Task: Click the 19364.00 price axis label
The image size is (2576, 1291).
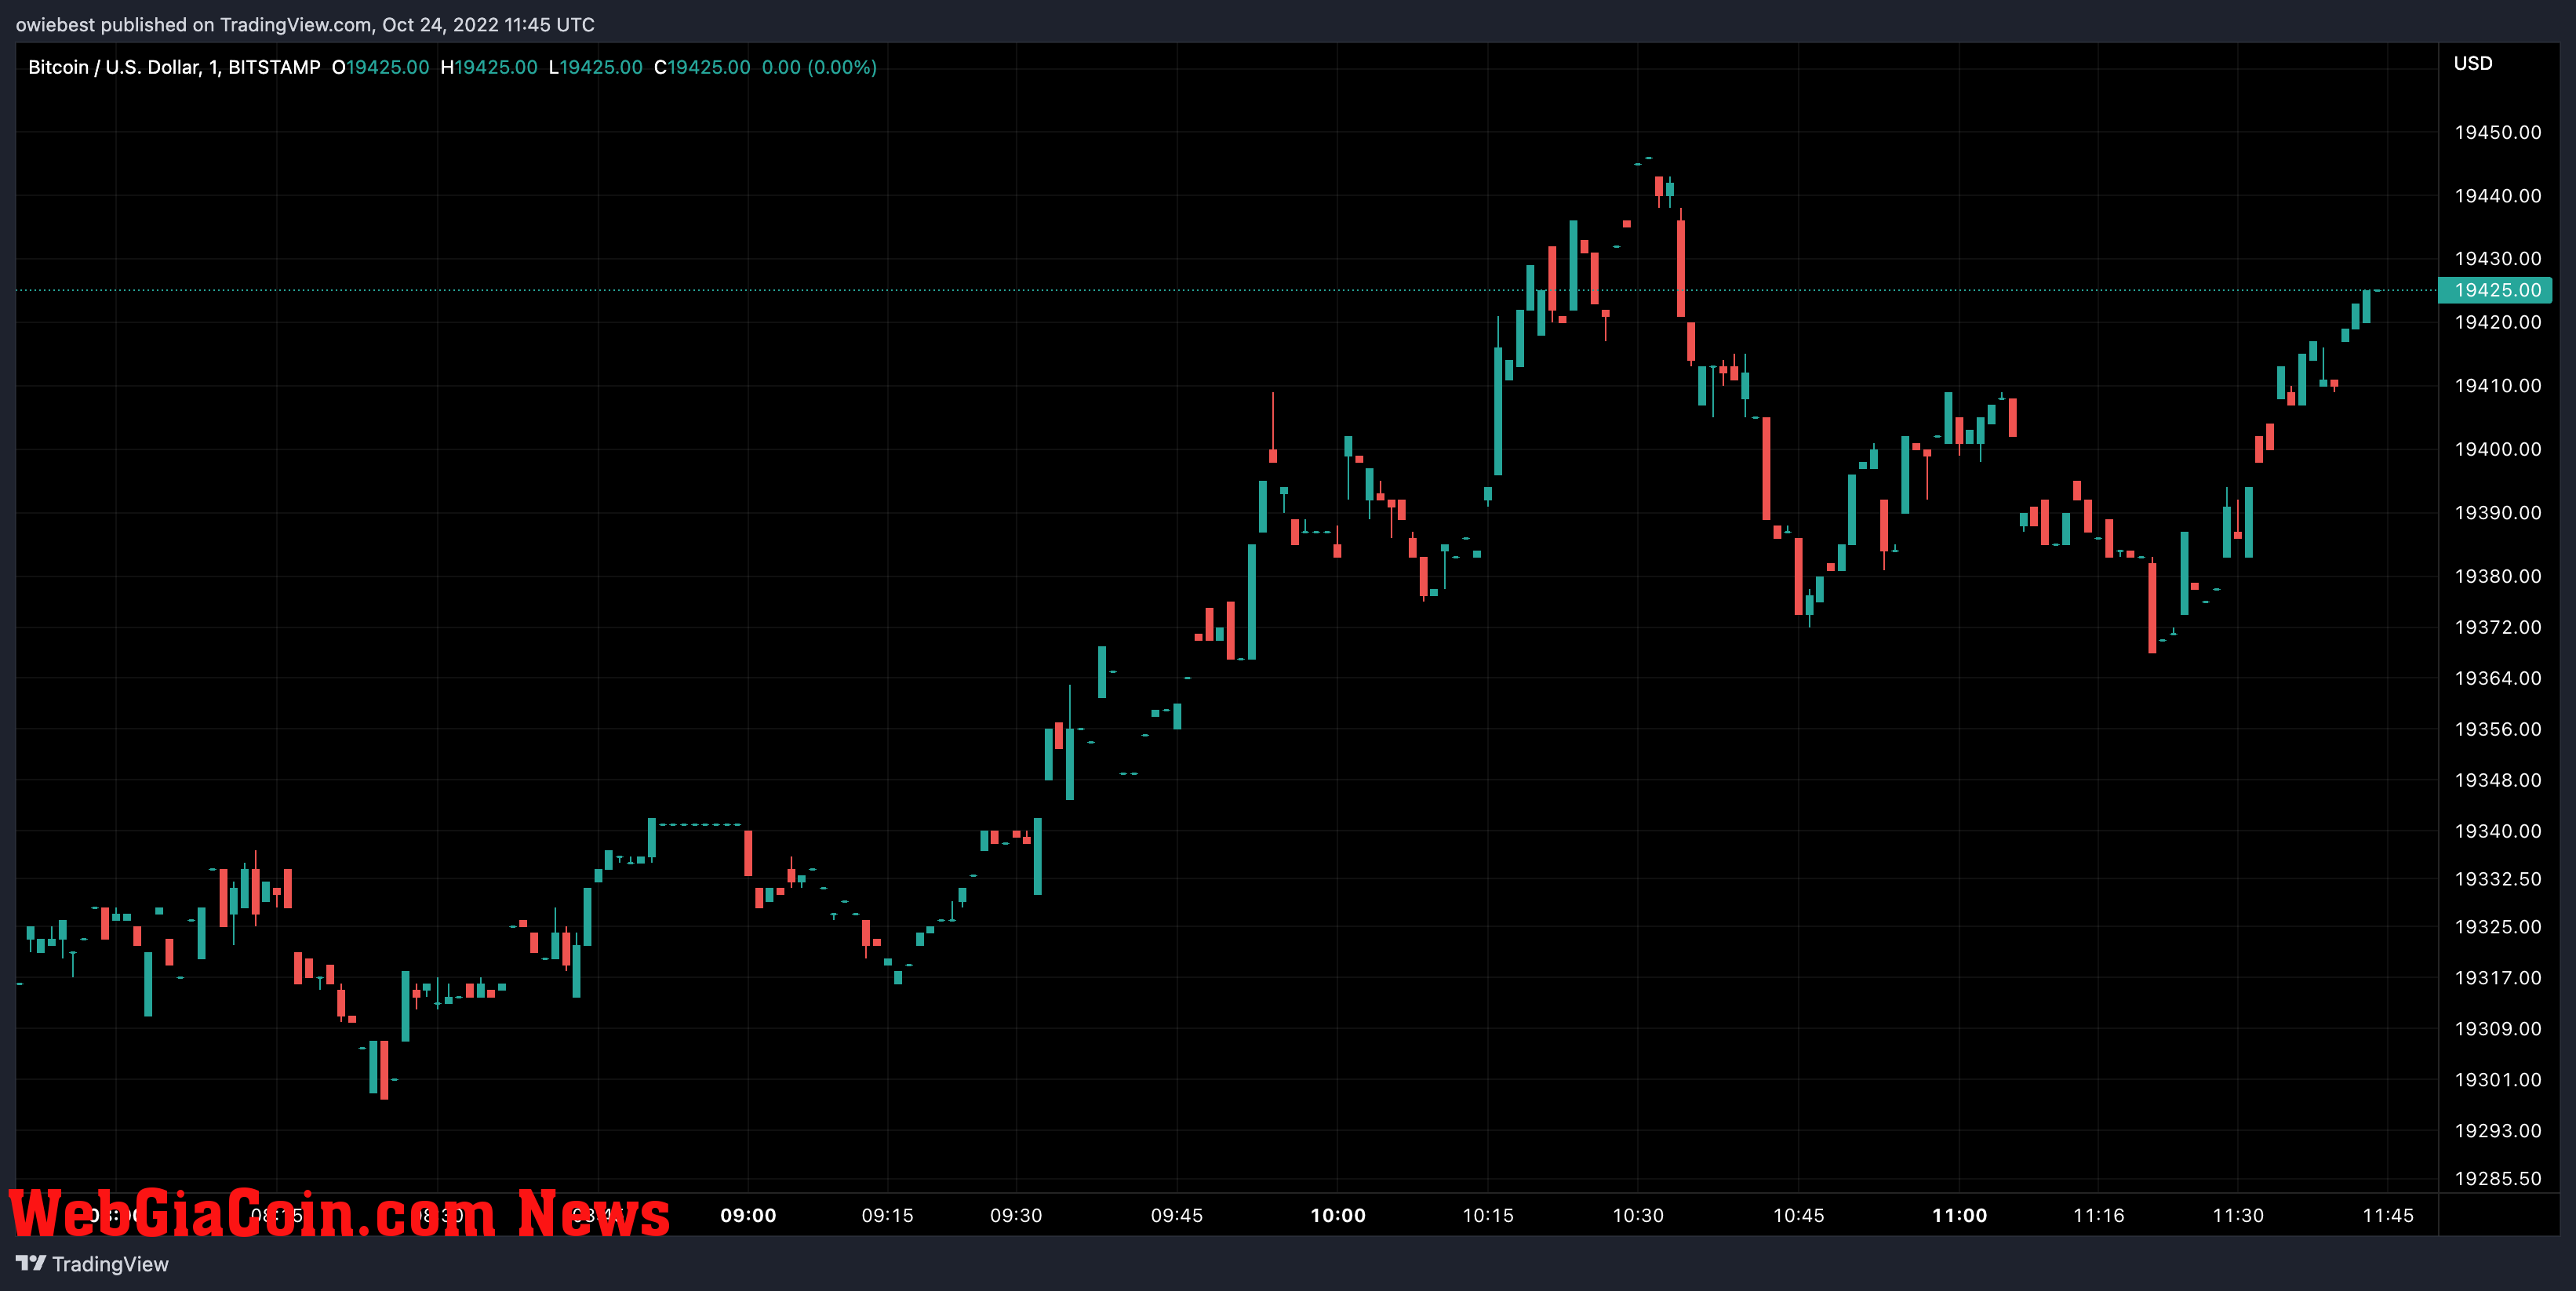Action: click(2497, 678)
